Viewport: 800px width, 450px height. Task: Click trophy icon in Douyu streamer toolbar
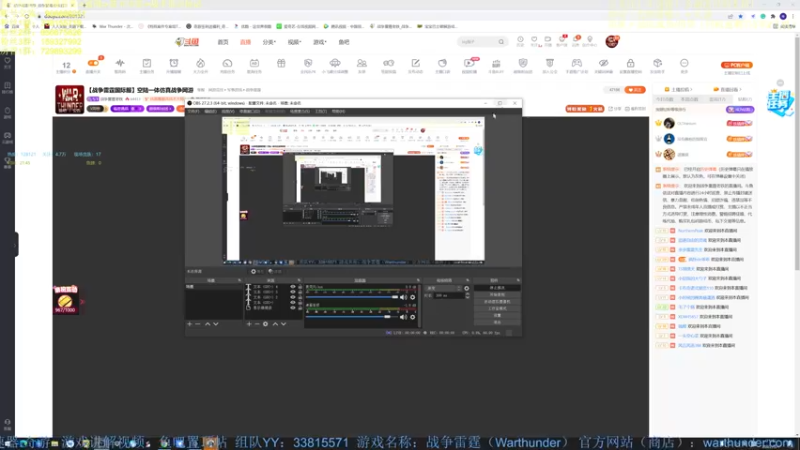pos(549,63)
